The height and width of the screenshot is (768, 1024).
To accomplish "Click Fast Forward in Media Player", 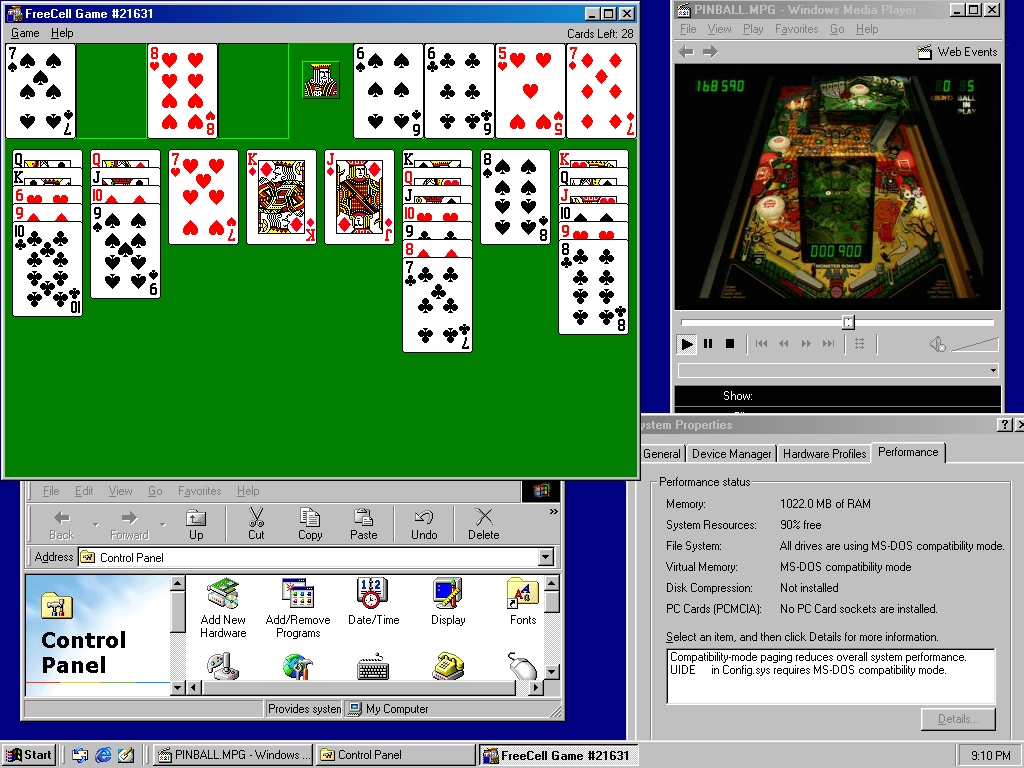I will tap(806, 344).
